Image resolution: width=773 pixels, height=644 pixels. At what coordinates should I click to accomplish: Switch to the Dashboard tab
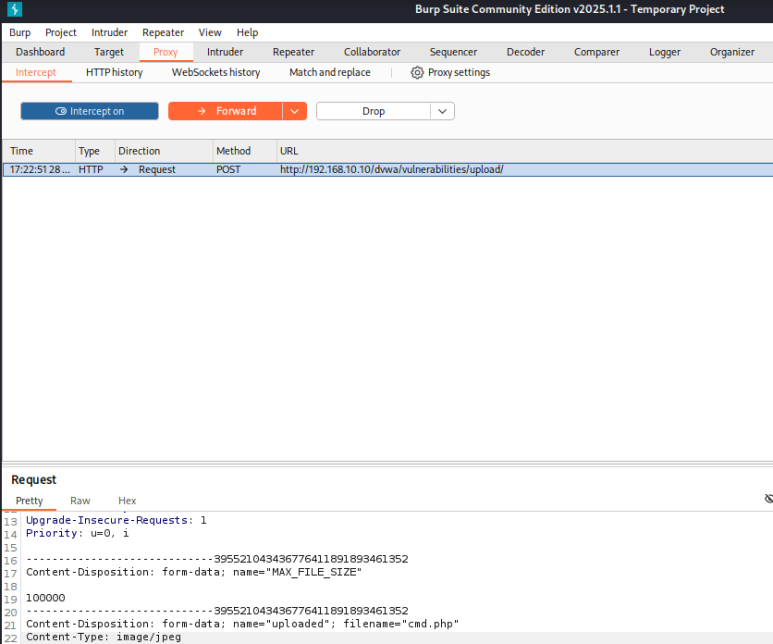40,52
